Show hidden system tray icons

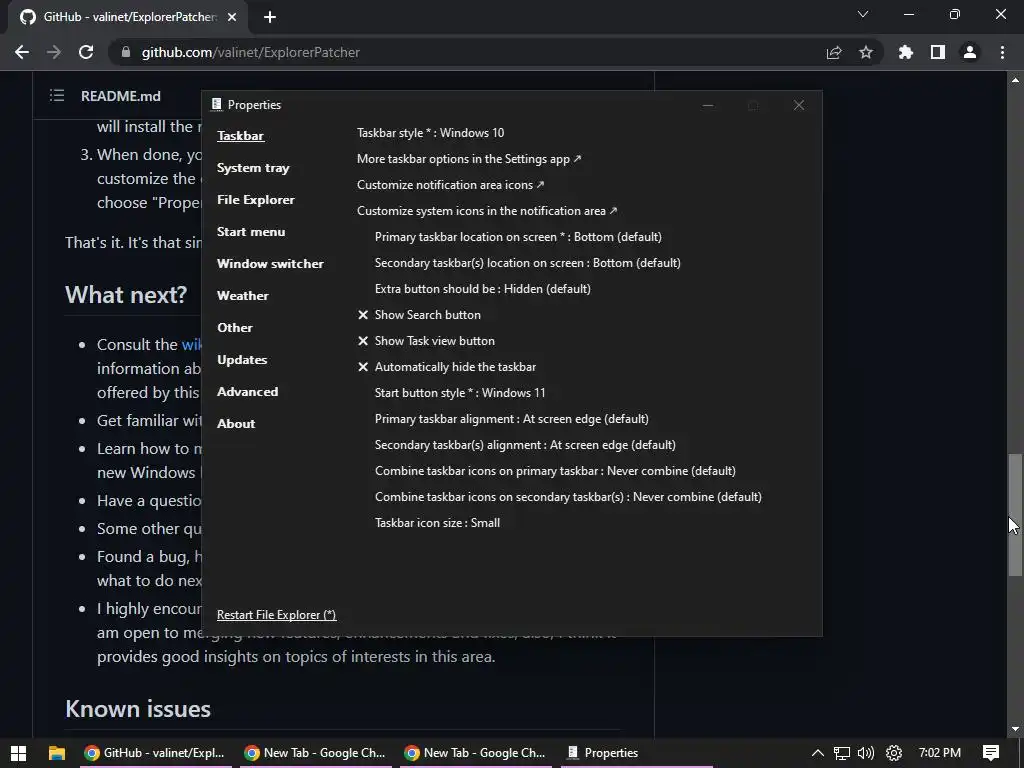tap(818, 753)
